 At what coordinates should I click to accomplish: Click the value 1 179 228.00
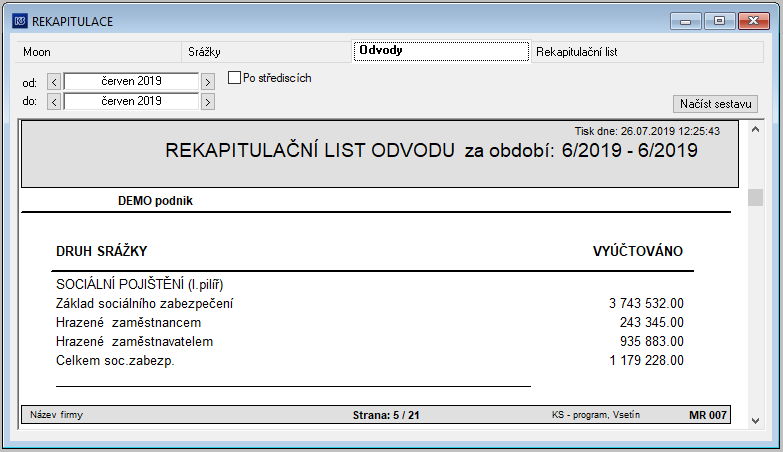(x=646, y=361)
